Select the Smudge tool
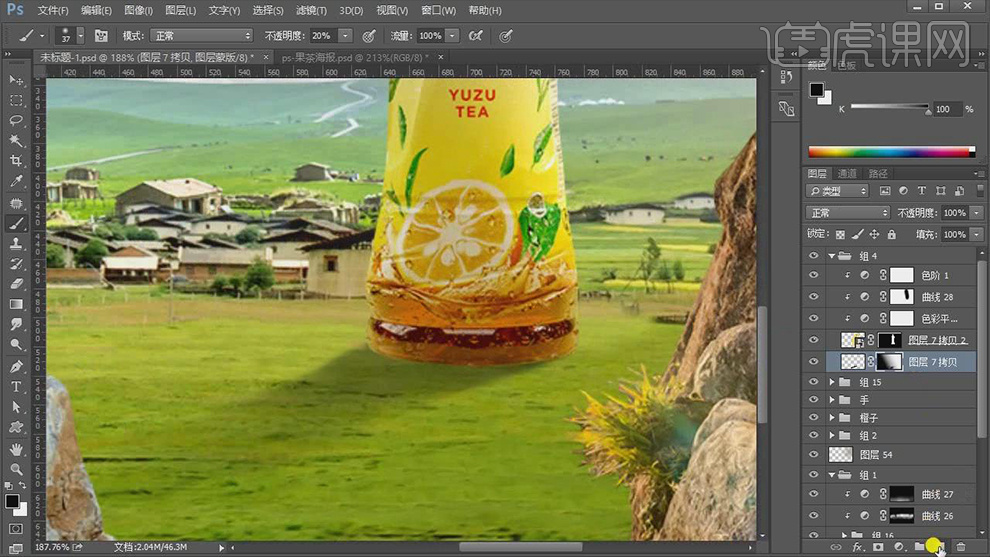Screen dimensions: 990x557 pos(16,324)
